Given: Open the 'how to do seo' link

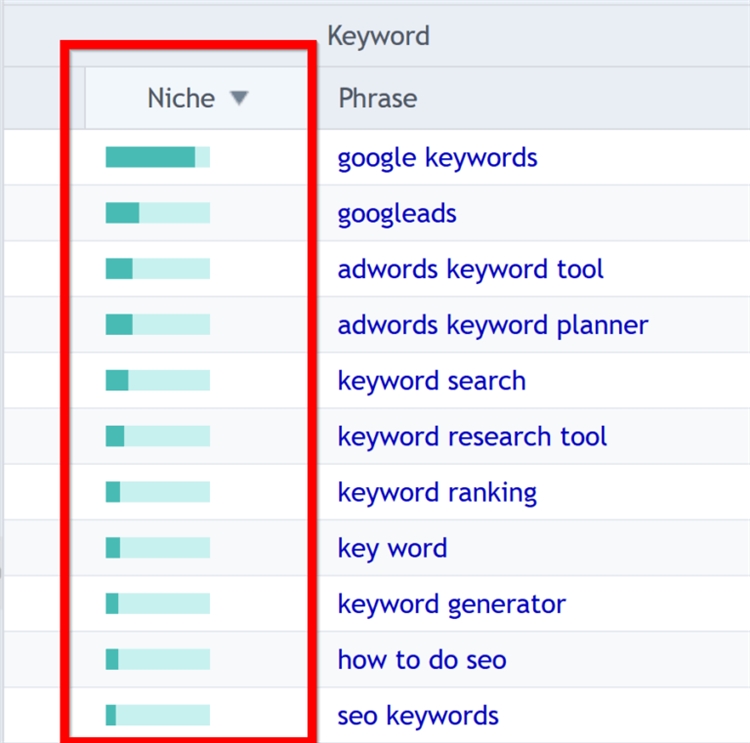Looking at the screenshot, I should coord(422,660).
